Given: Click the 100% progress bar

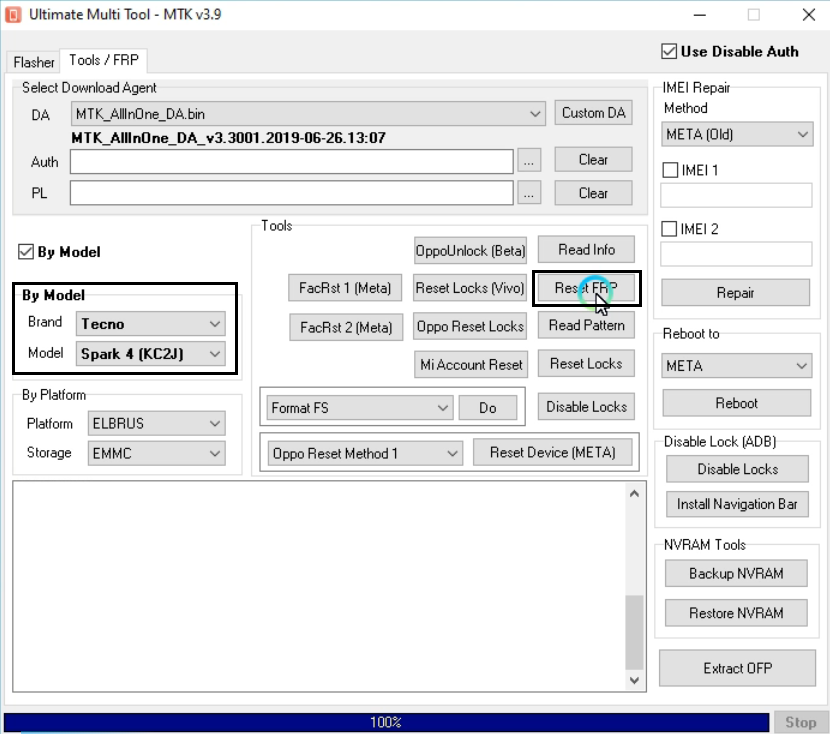Looking at the screenshot, I should (386, 722).
